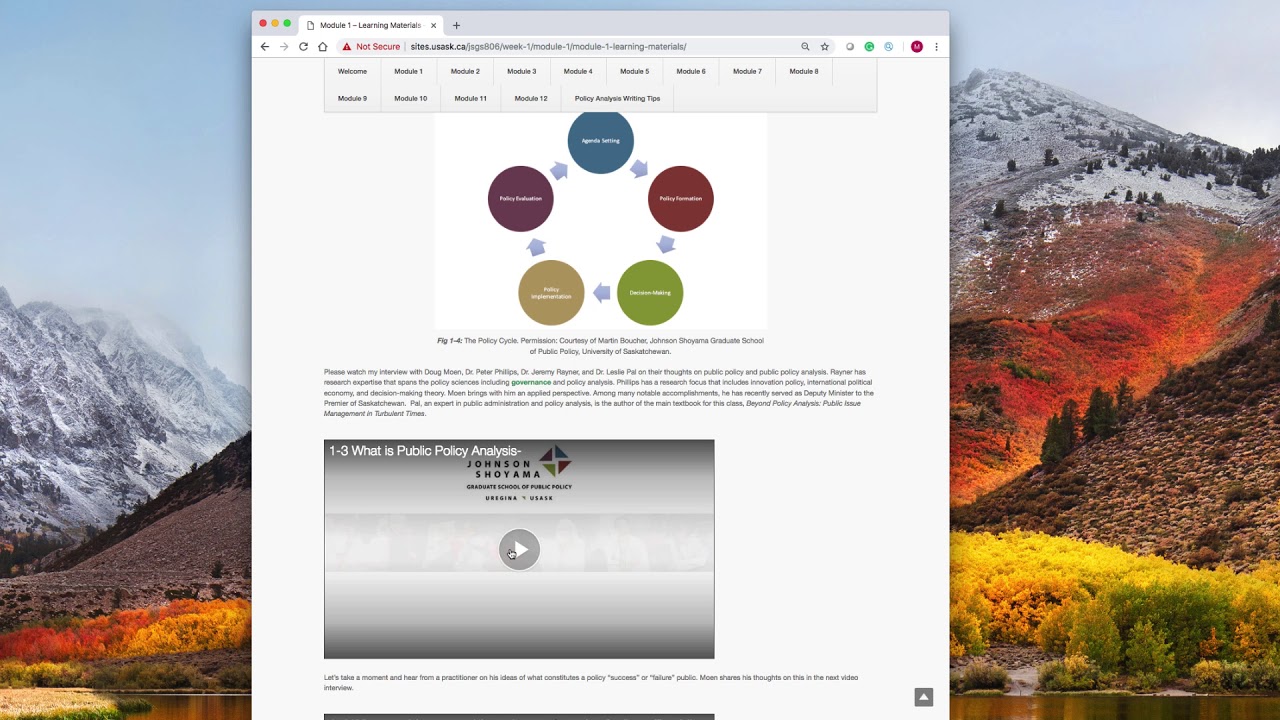Jump to top with the arrow button
1280x720 pixels.
click(x=924, y=697)
